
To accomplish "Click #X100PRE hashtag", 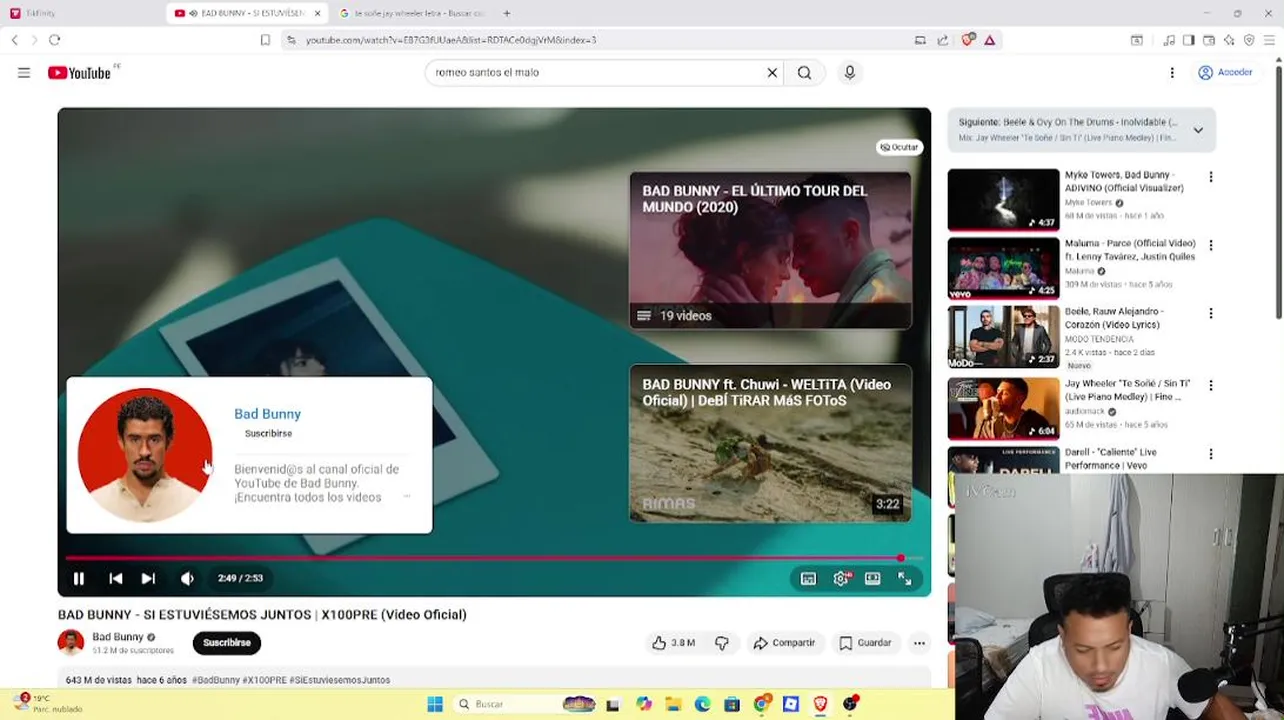I will [264, 680].
